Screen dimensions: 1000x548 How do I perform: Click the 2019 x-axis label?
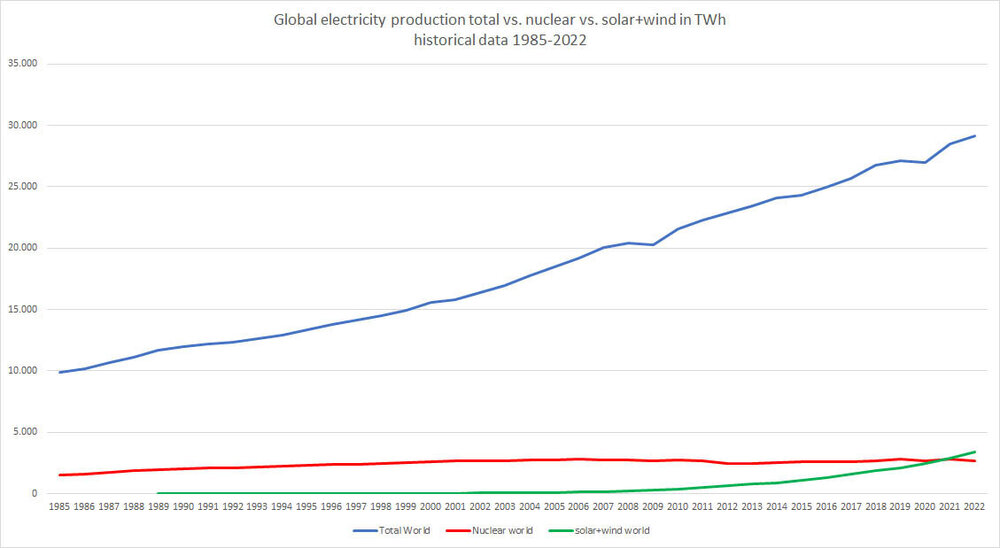(x=900, y=507)
